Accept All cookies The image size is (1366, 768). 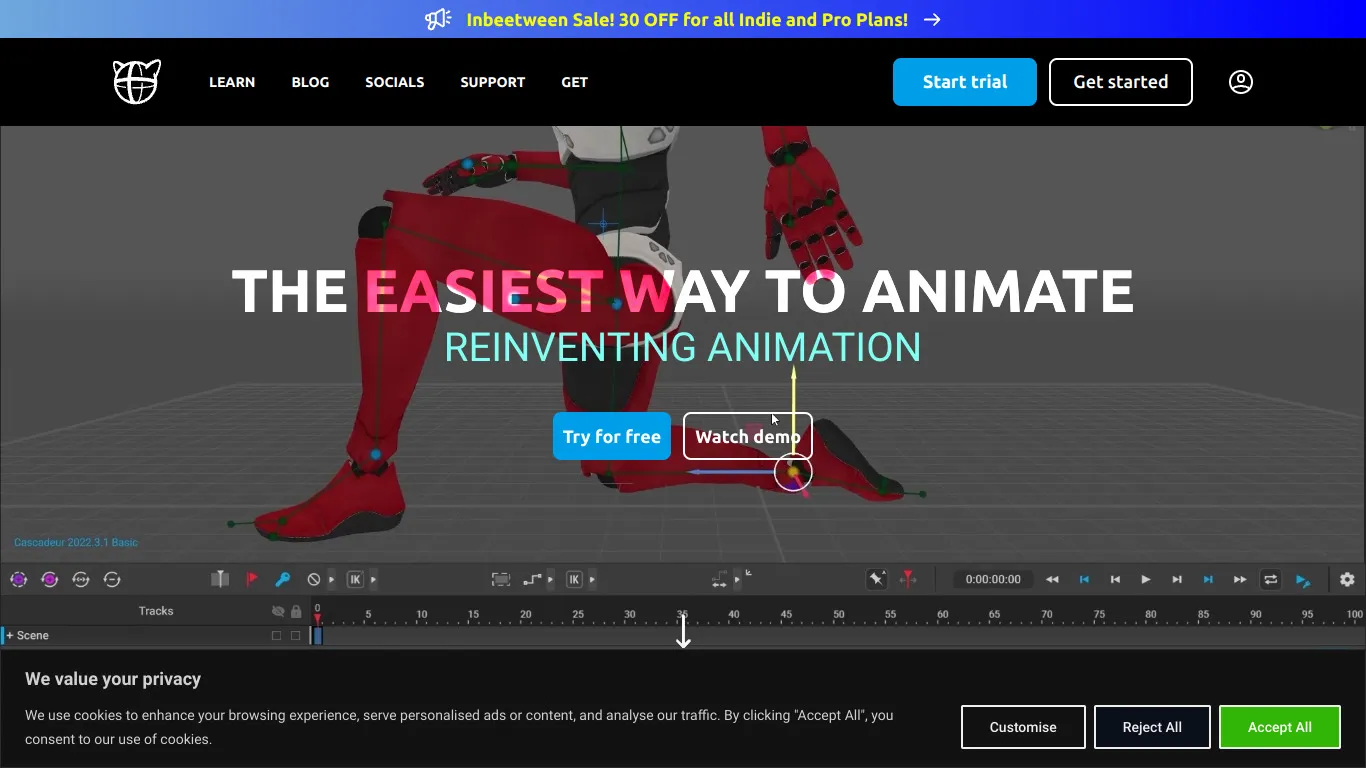point(1280,727)
